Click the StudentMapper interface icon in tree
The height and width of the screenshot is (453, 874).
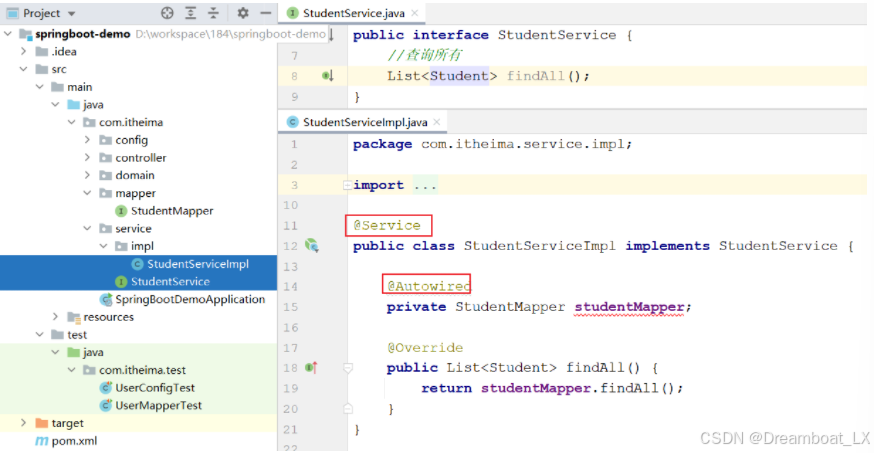121,211
